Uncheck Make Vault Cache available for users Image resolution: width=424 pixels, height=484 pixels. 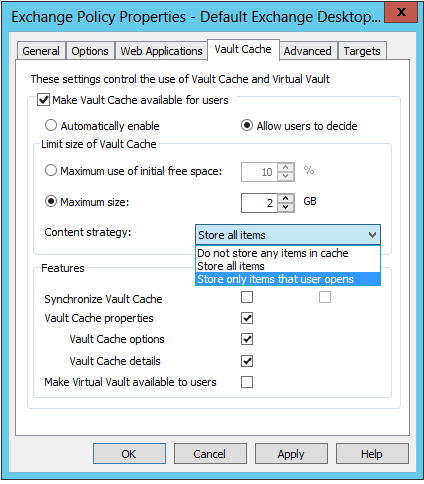44,100
